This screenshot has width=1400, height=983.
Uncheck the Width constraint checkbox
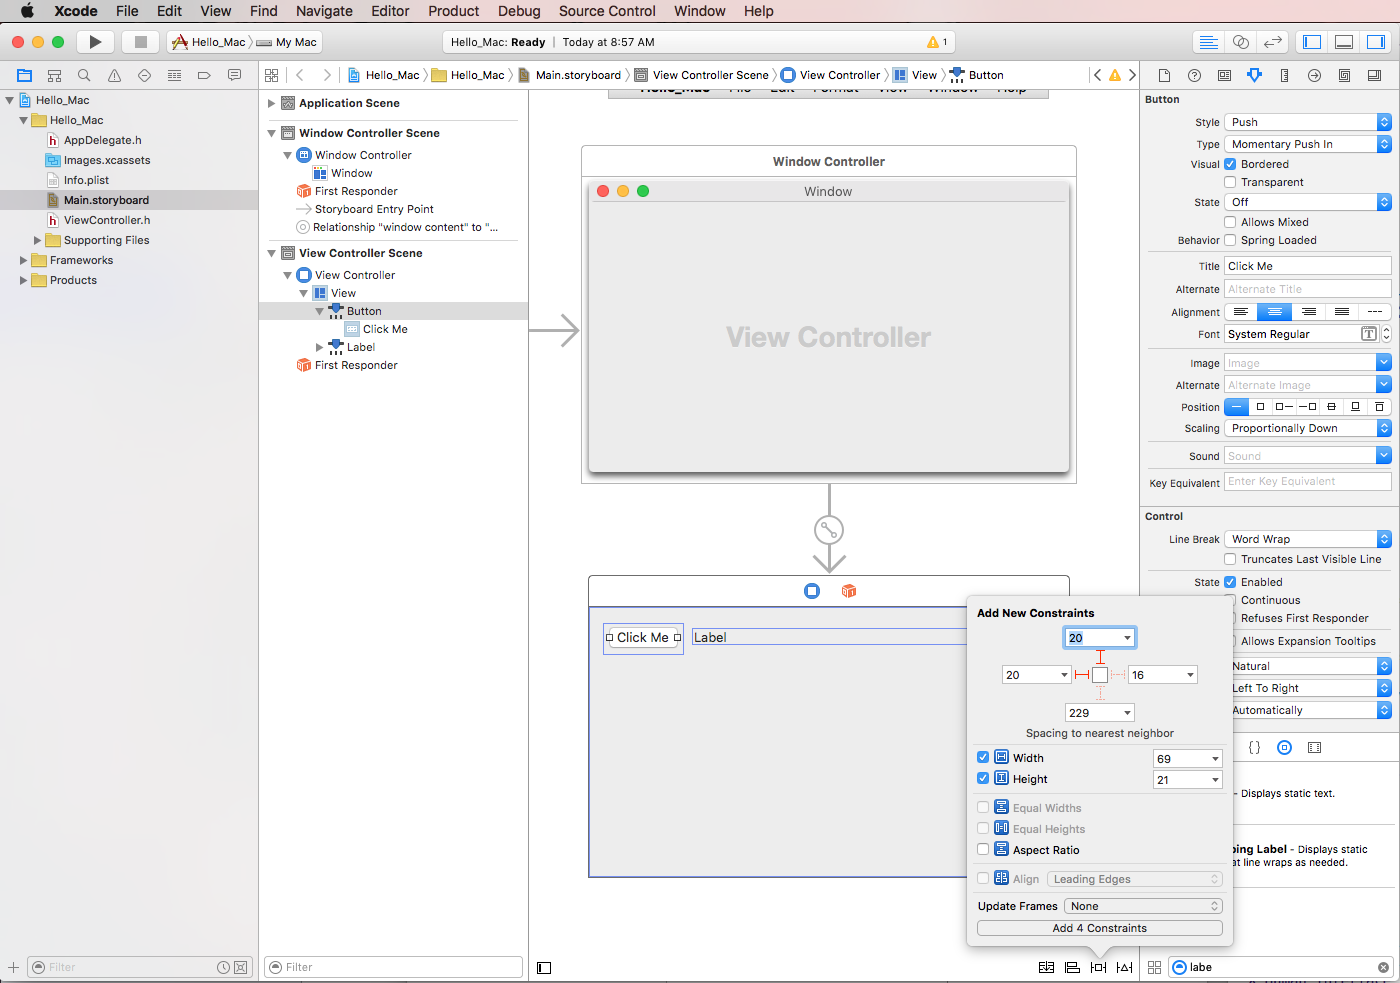pyautogui.click(x=983, y=757)
